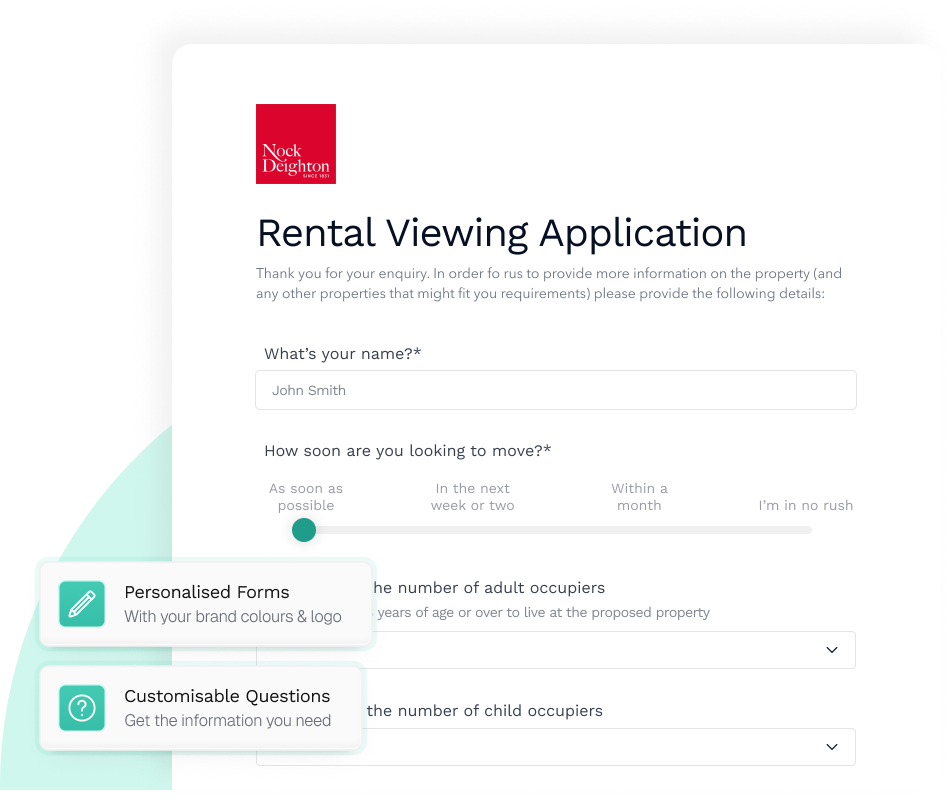Viewport: 952px width, 802px height.
Task: Click the 'number of child occupiers' label
Action: pyautogui.click(x=485, y=710)
